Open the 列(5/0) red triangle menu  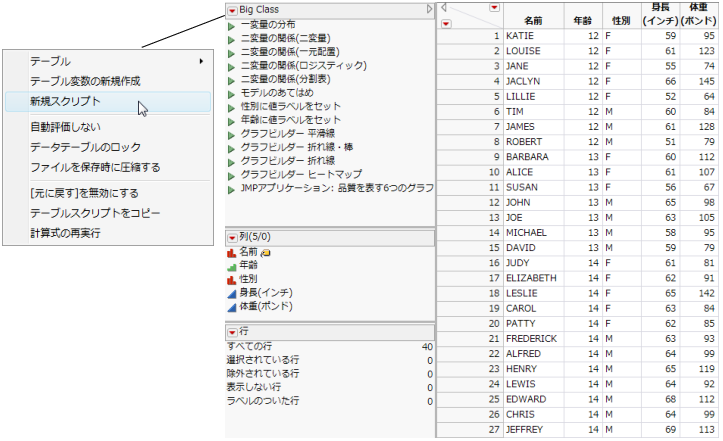point(231,239)
